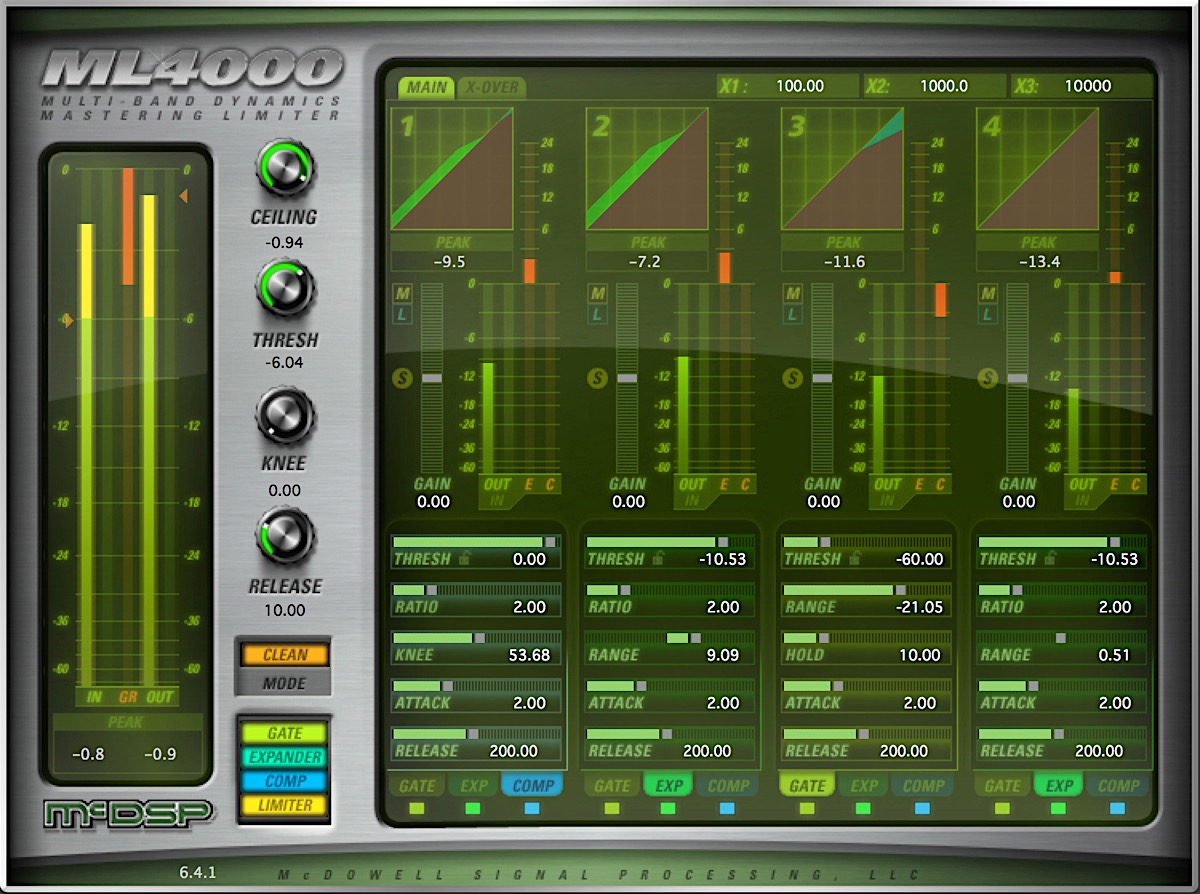Switch to the X-OVER tab
Image resolution: width=1200 pixels, height=894 pixels.
[491, 87]
